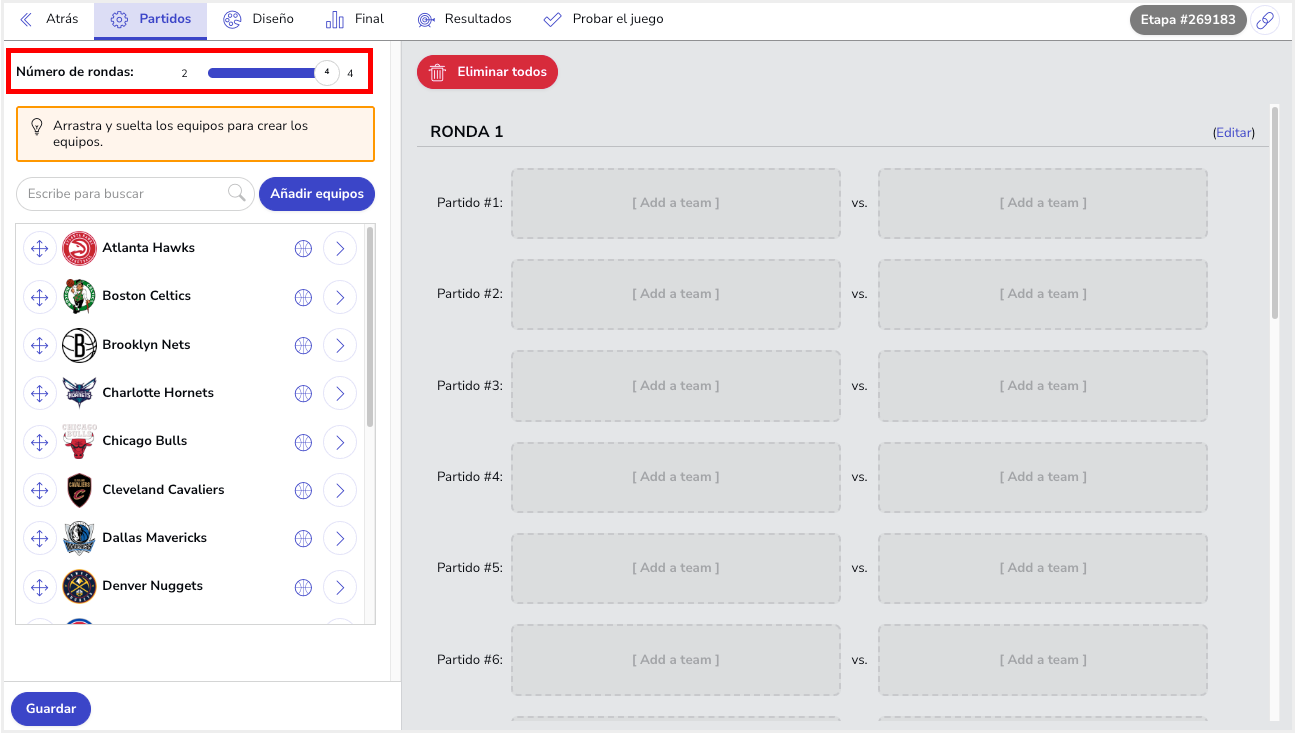The image size is (1295, 734).
Task: Click the drag handle icon for Cleveland Cavaliers
Action: [40, 490]
